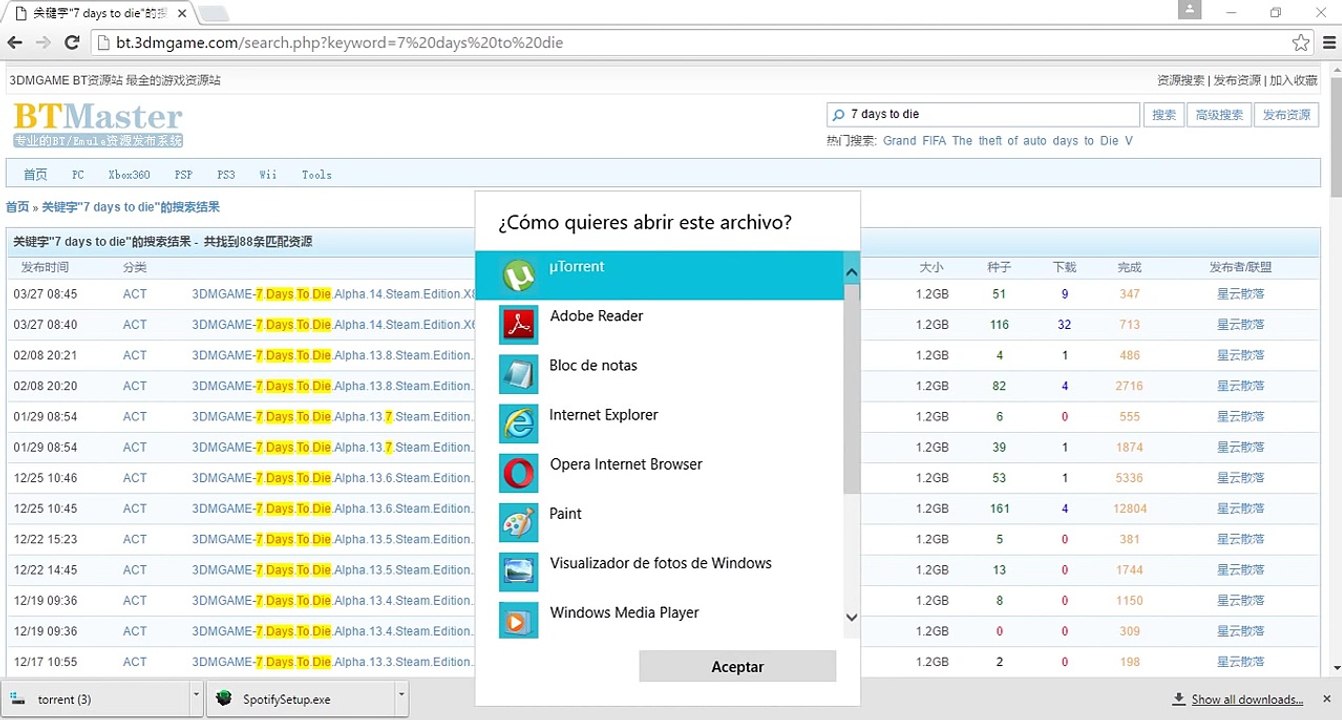
Task: Bookmark page with the star icon
Action: point(1300,43)
